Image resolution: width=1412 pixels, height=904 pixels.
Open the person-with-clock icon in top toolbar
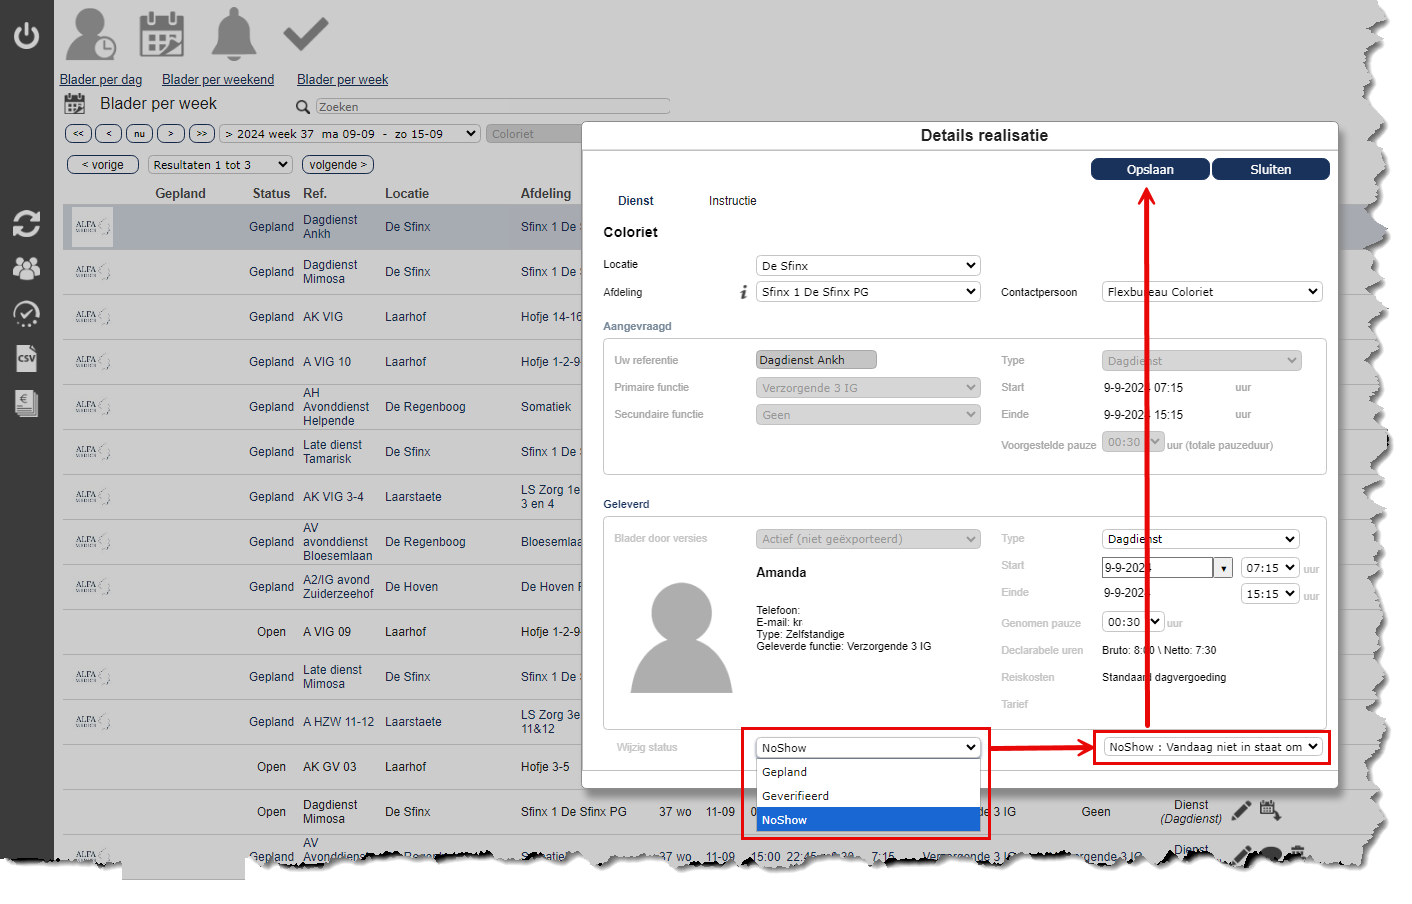[90, 34]
